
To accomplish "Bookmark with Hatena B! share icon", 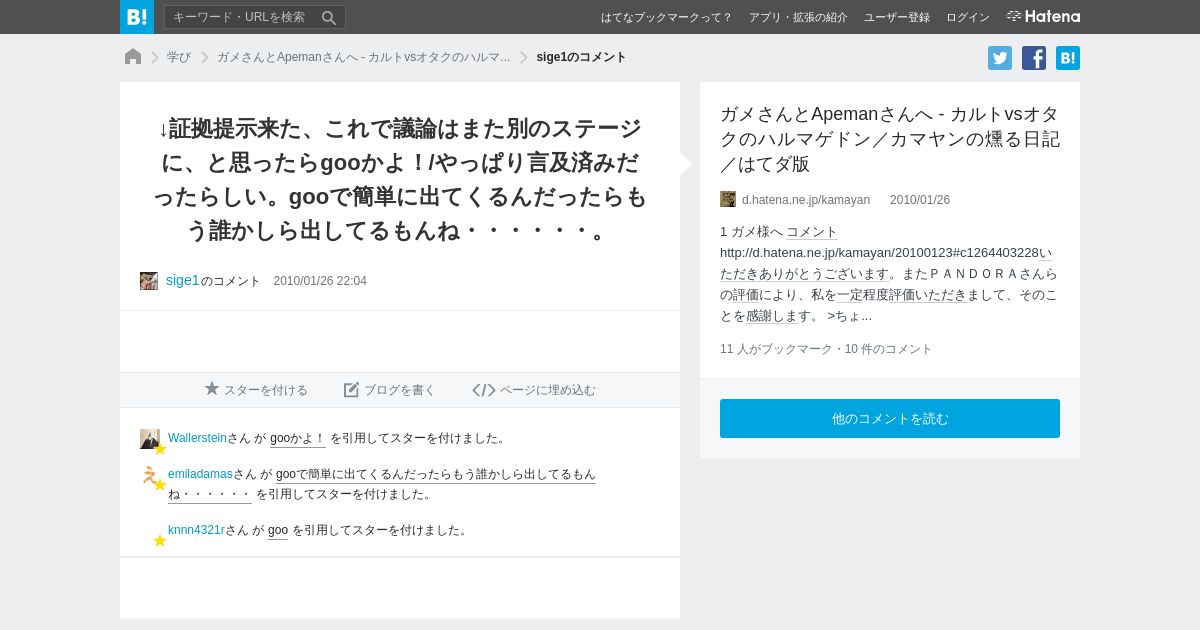I will click(x=1068, y=58).
